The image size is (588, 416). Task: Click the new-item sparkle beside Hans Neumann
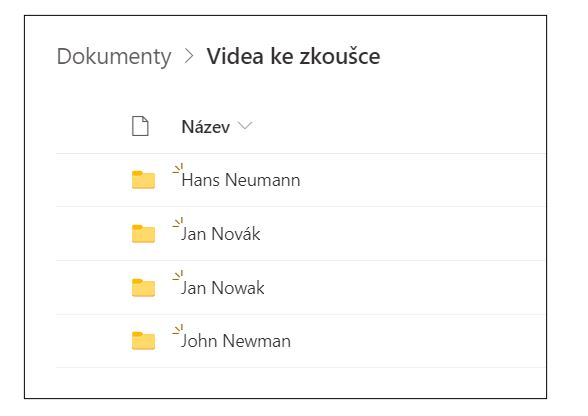[178, 169]
